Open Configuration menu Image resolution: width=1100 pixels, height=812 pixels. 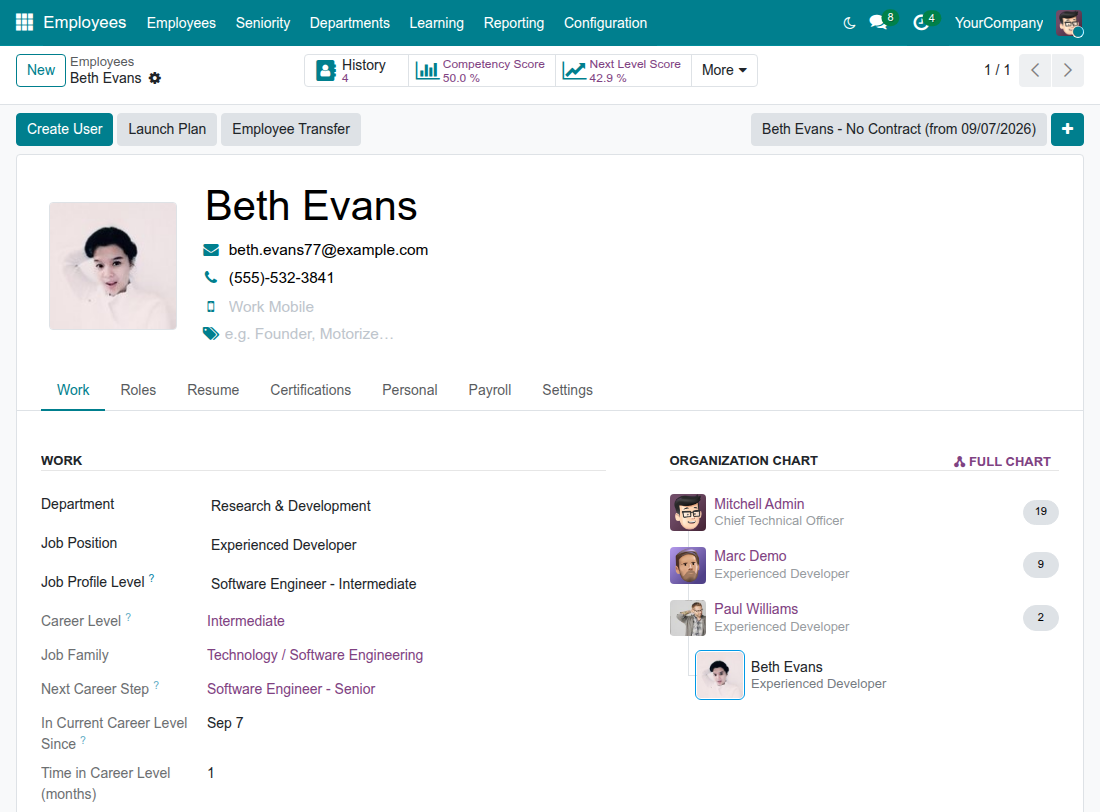[605, 23]
